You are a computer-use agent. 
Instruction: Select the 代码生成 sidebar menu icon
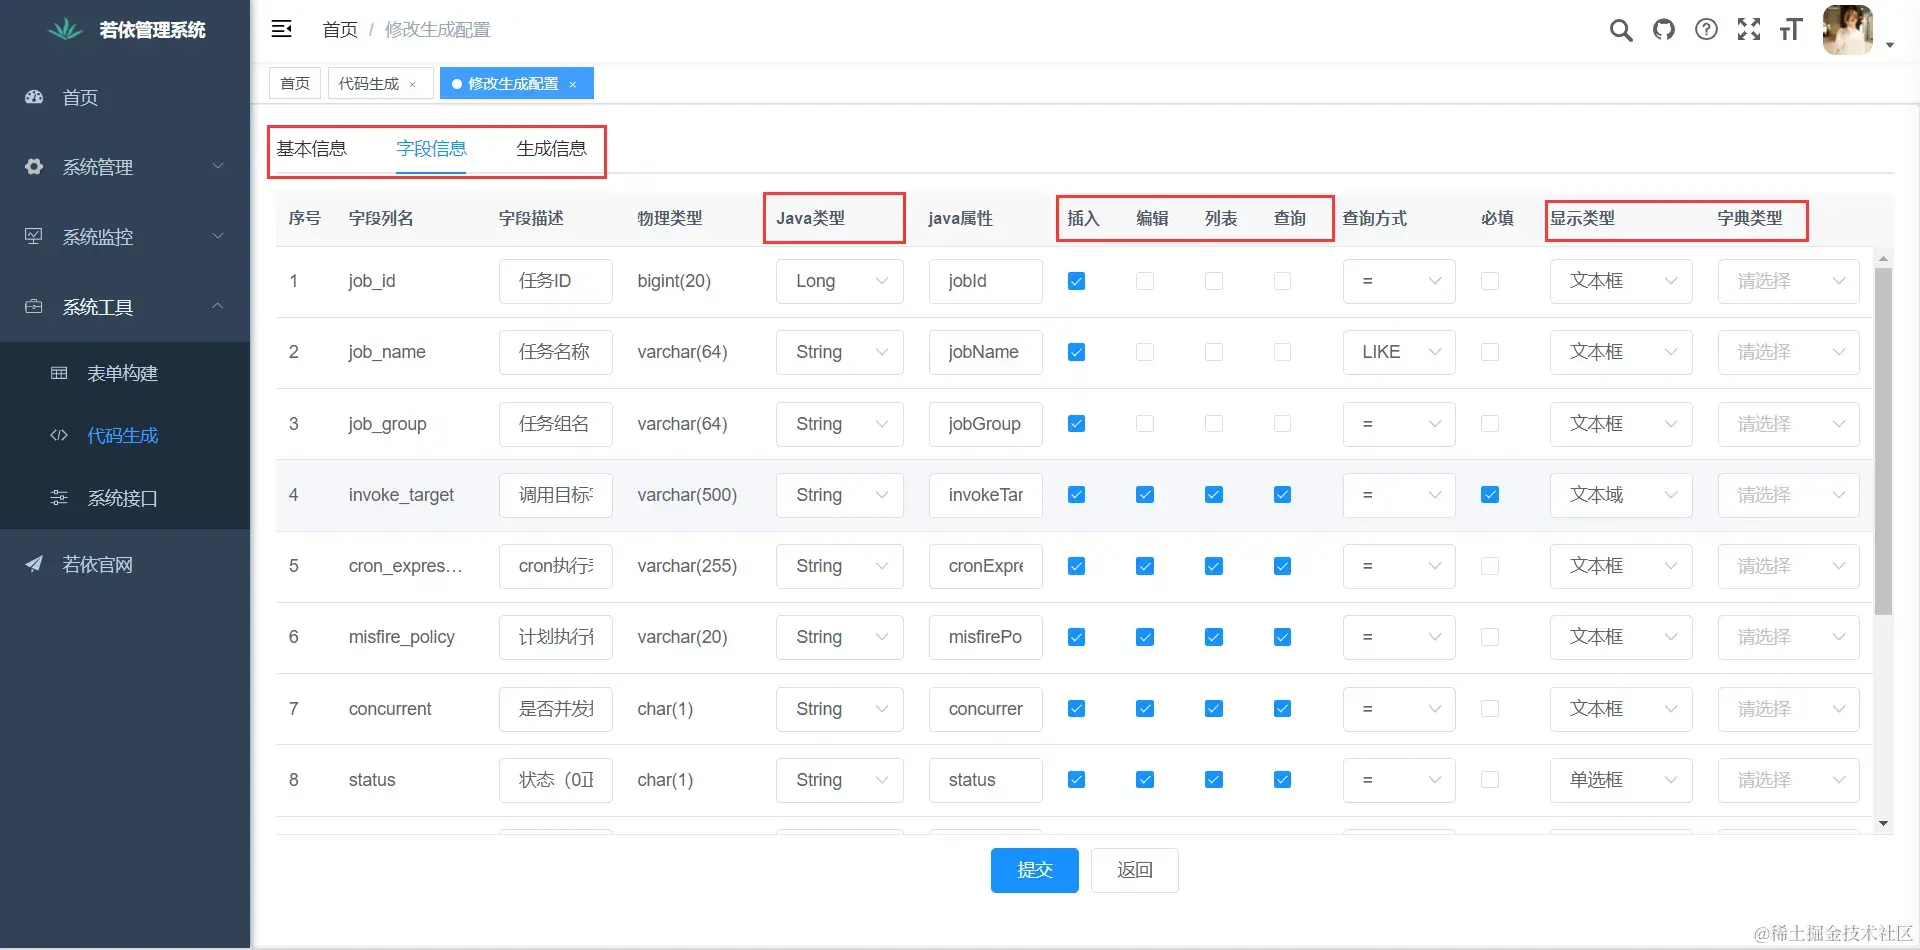coord(58,435)
